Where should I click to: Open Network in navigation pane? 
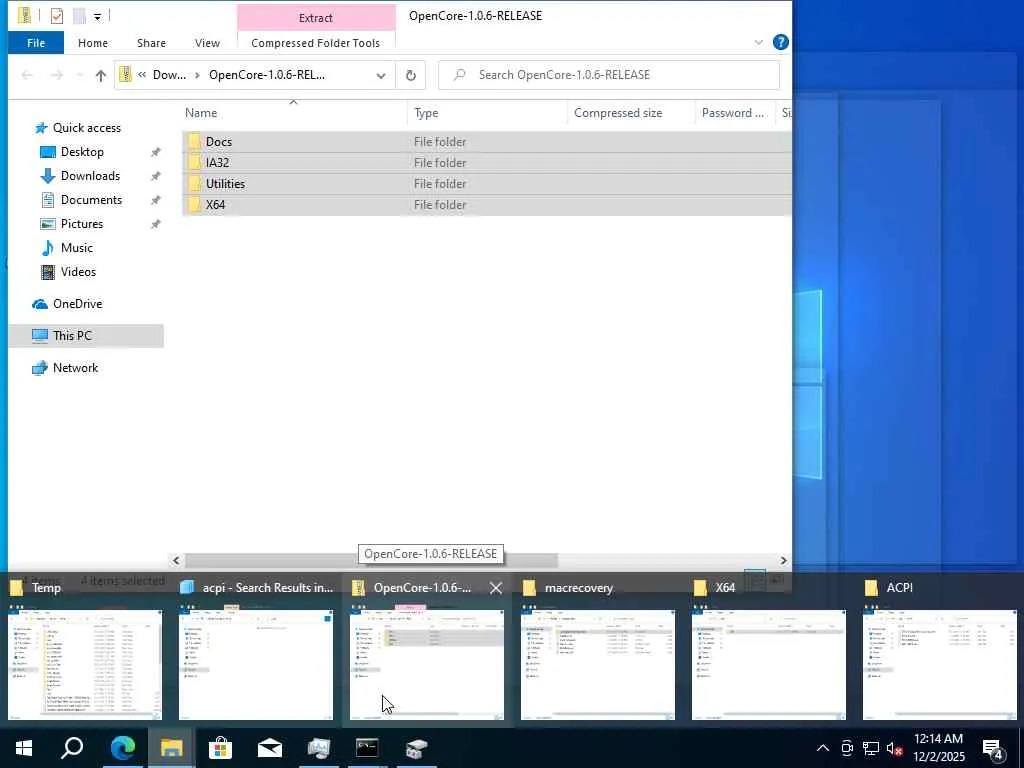pyautogui.click(x=75, y=368)
